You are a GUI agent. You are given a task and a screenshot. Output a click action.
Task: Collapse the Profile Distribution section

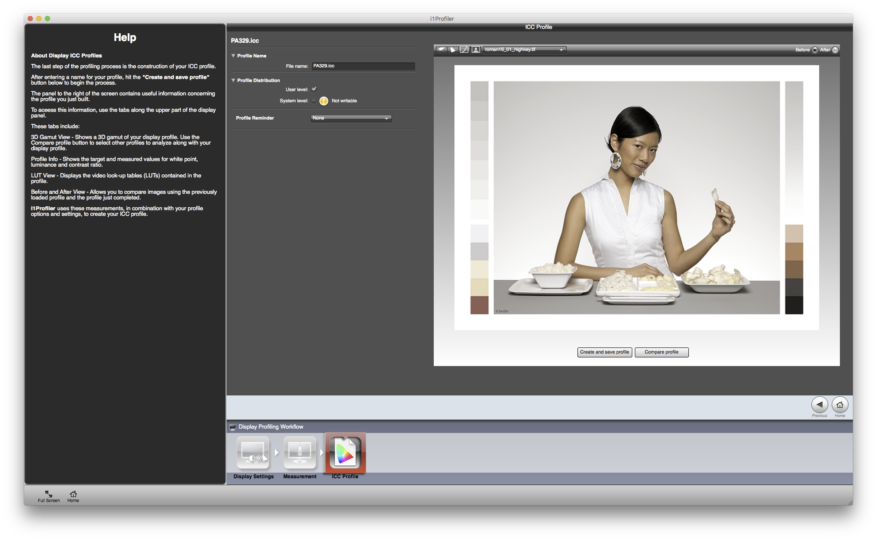click(233, 80)
